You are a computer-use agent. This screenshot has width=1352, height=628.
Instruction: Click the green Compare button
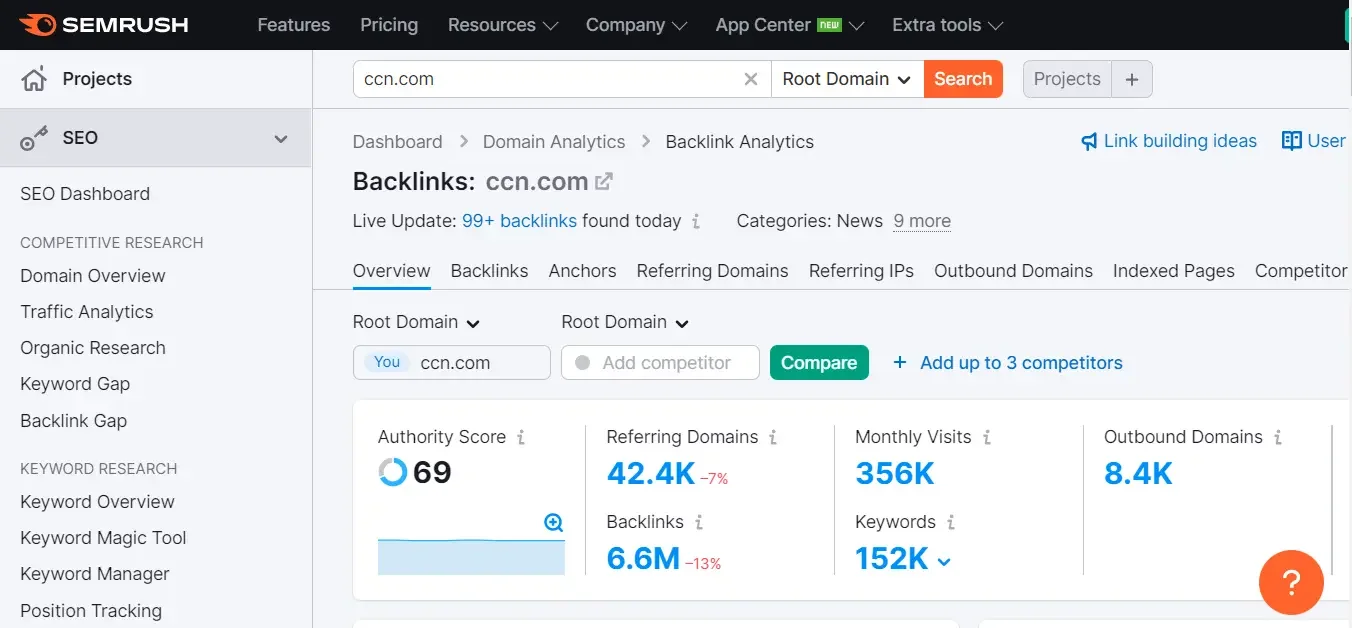tap(819, 363)
